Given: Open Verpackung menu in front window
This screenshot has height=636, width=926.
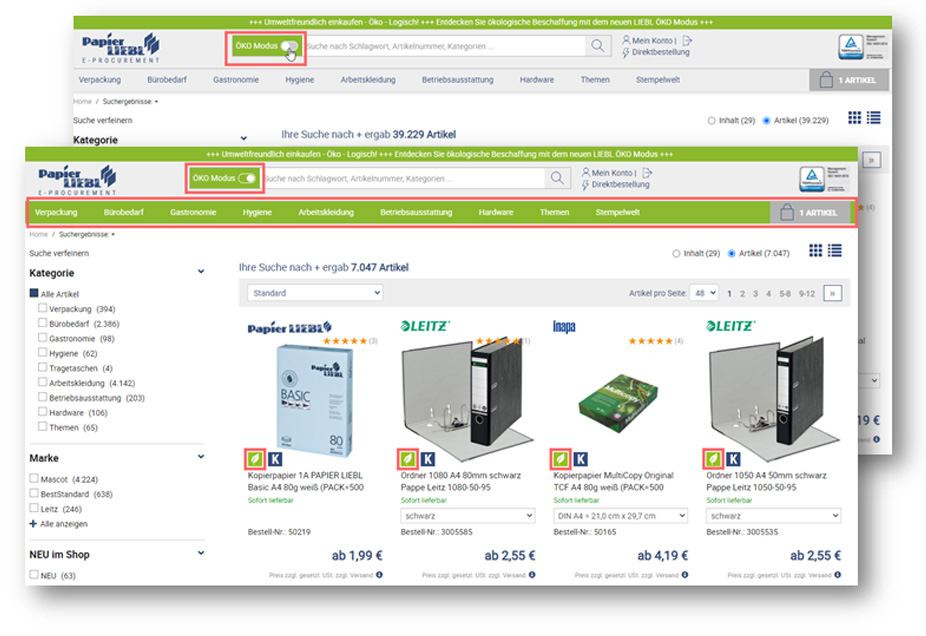Looking at the screenshot, I should tap(56, 212).
